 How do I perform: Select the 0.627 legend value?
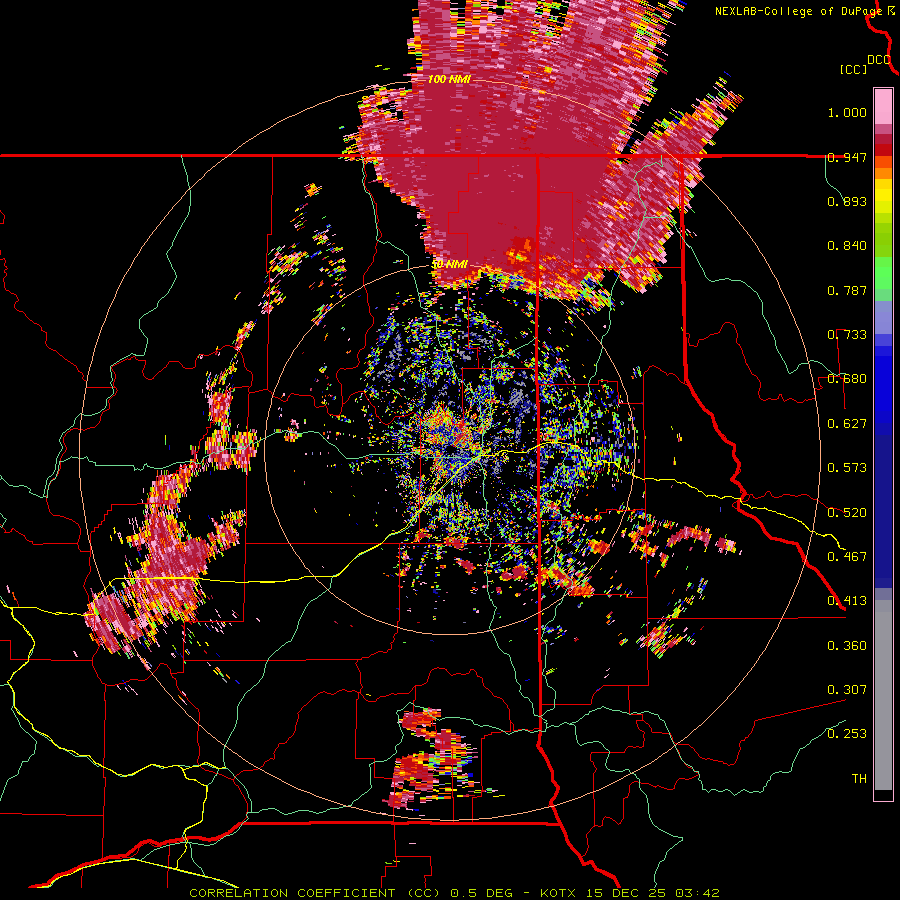tap(847, 424)
